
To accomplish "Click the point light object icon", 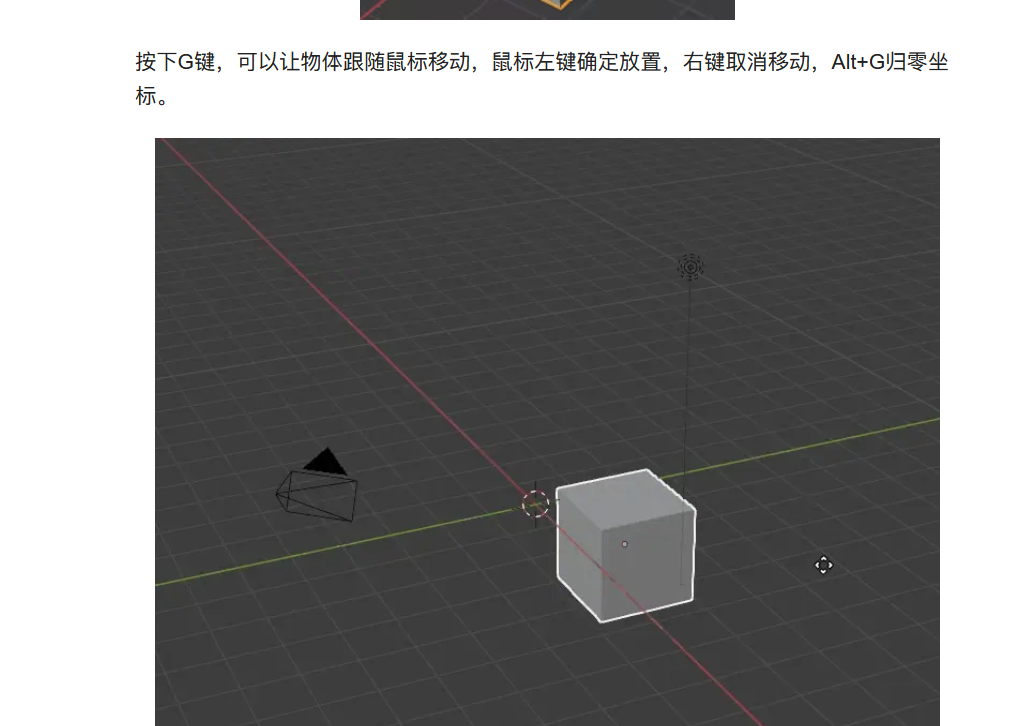I will [x=690, y=267].
